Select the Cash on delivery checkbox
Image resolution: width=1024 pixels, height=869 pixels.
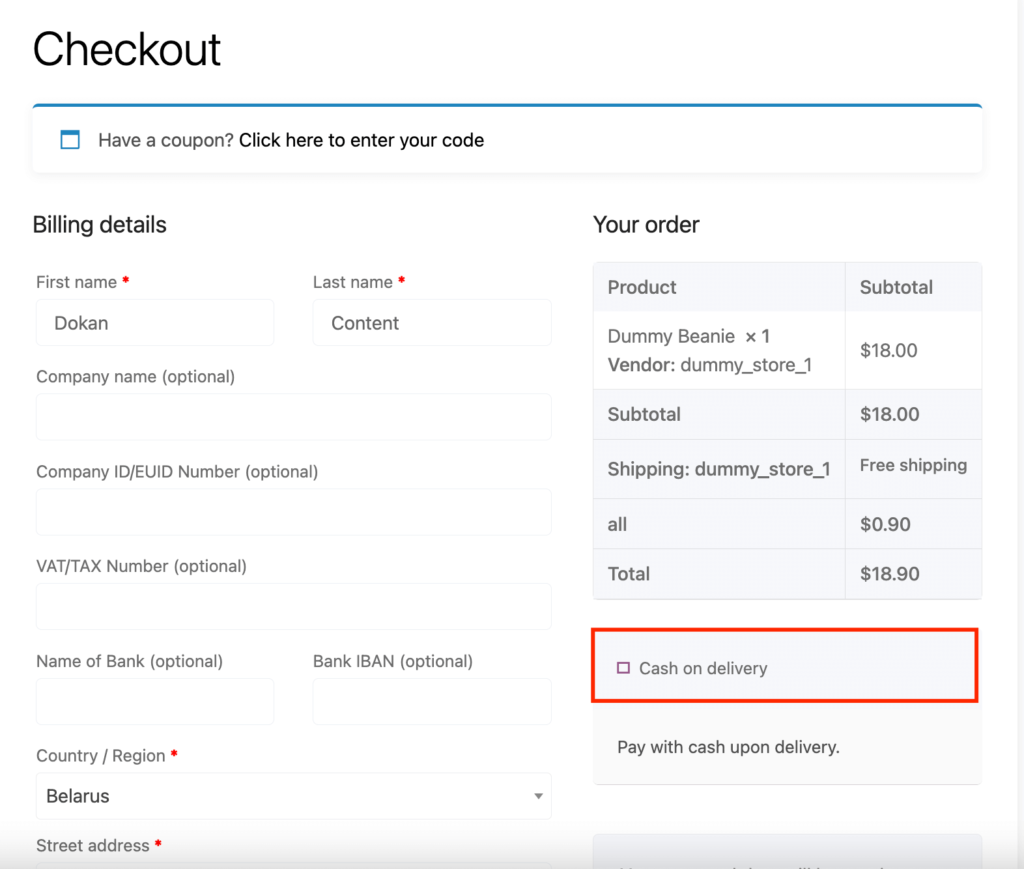click(623, 668)
